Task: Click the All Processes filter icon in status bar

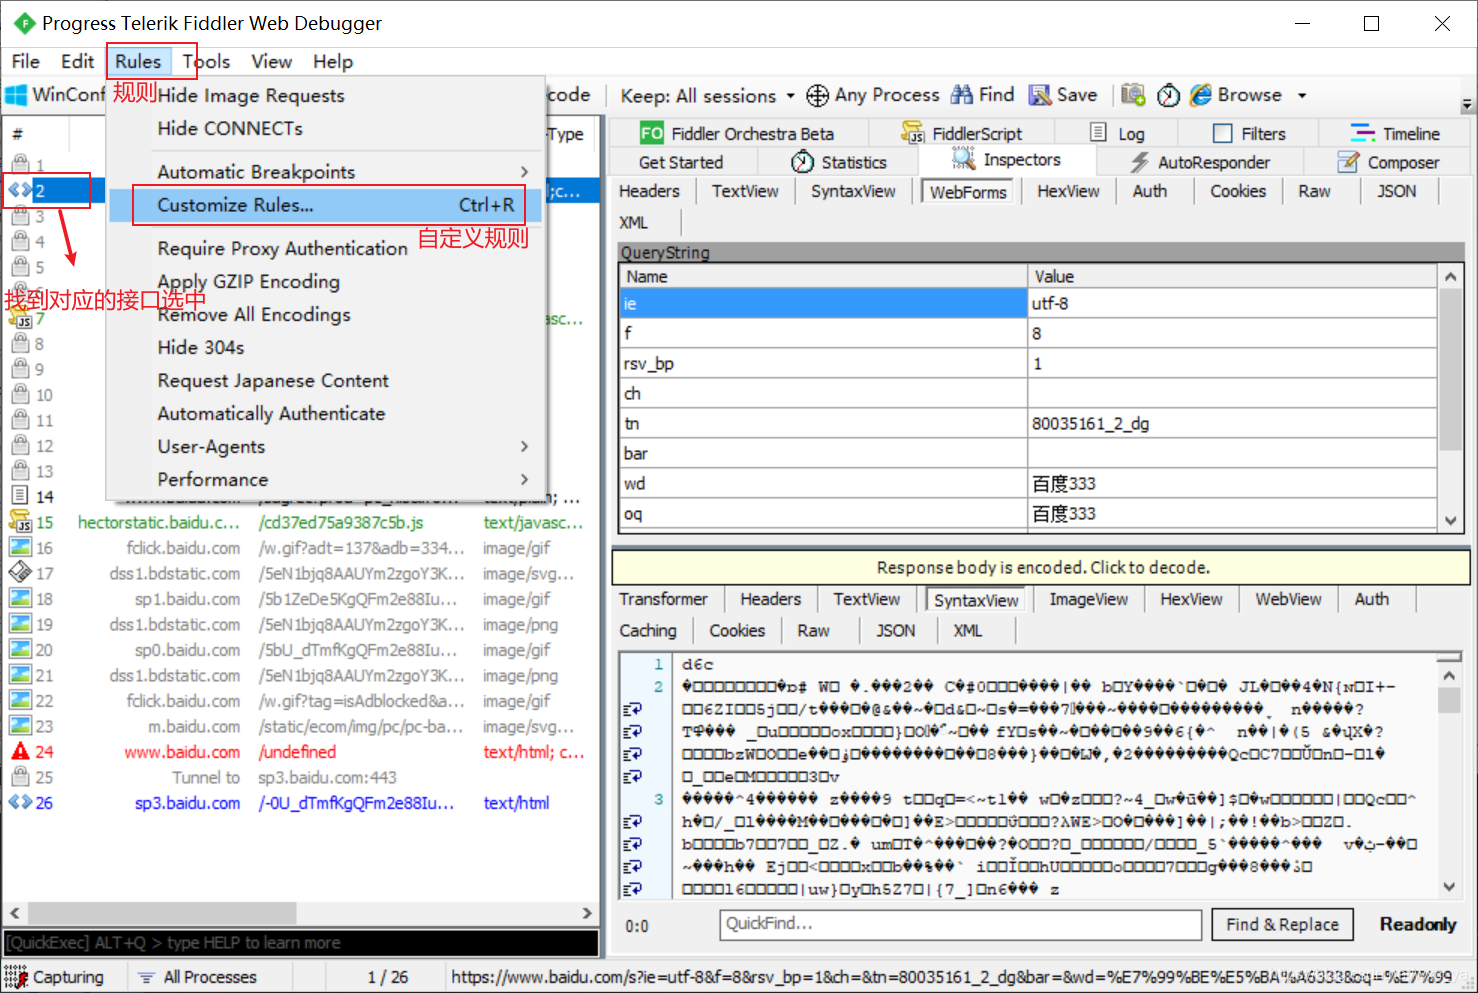Action: [146, 977]
